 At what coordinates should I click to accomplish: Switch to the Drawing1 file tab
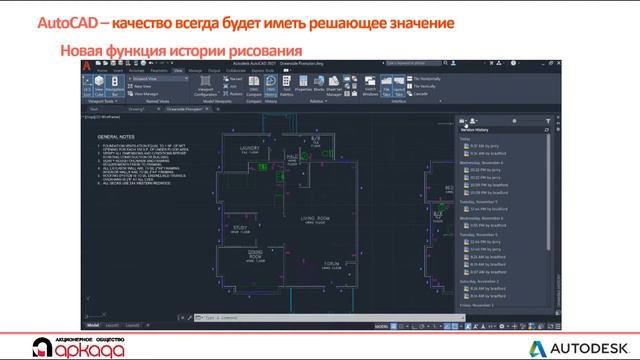[137, 109]
